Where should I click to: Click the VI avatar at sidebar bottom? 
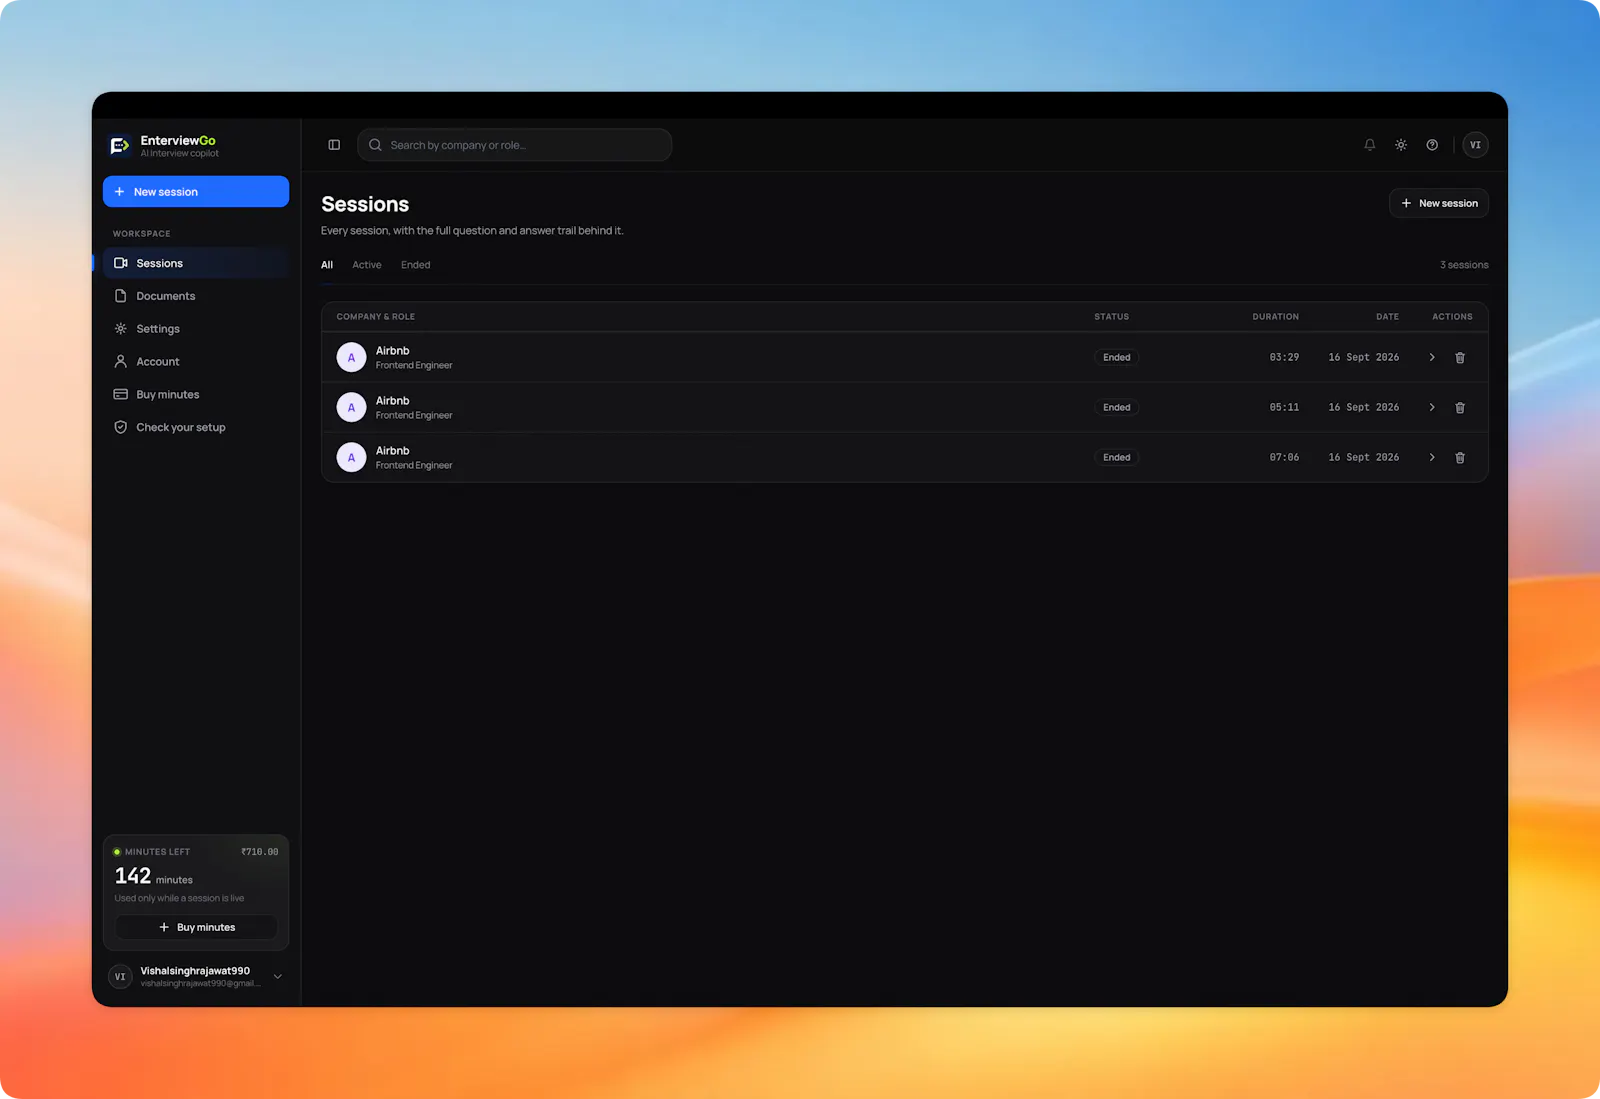click(x=120, y=977)
